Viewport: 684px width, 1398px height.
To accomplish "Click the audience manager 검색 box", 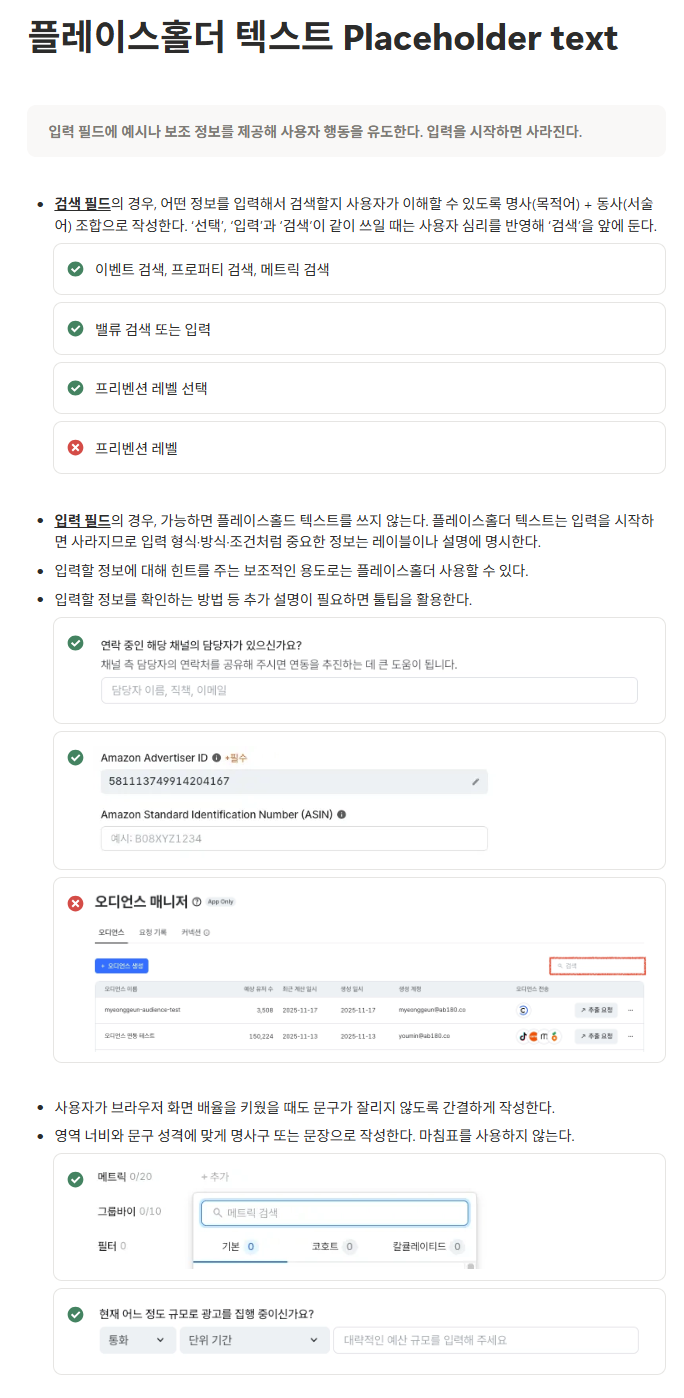I will (597, 966).
